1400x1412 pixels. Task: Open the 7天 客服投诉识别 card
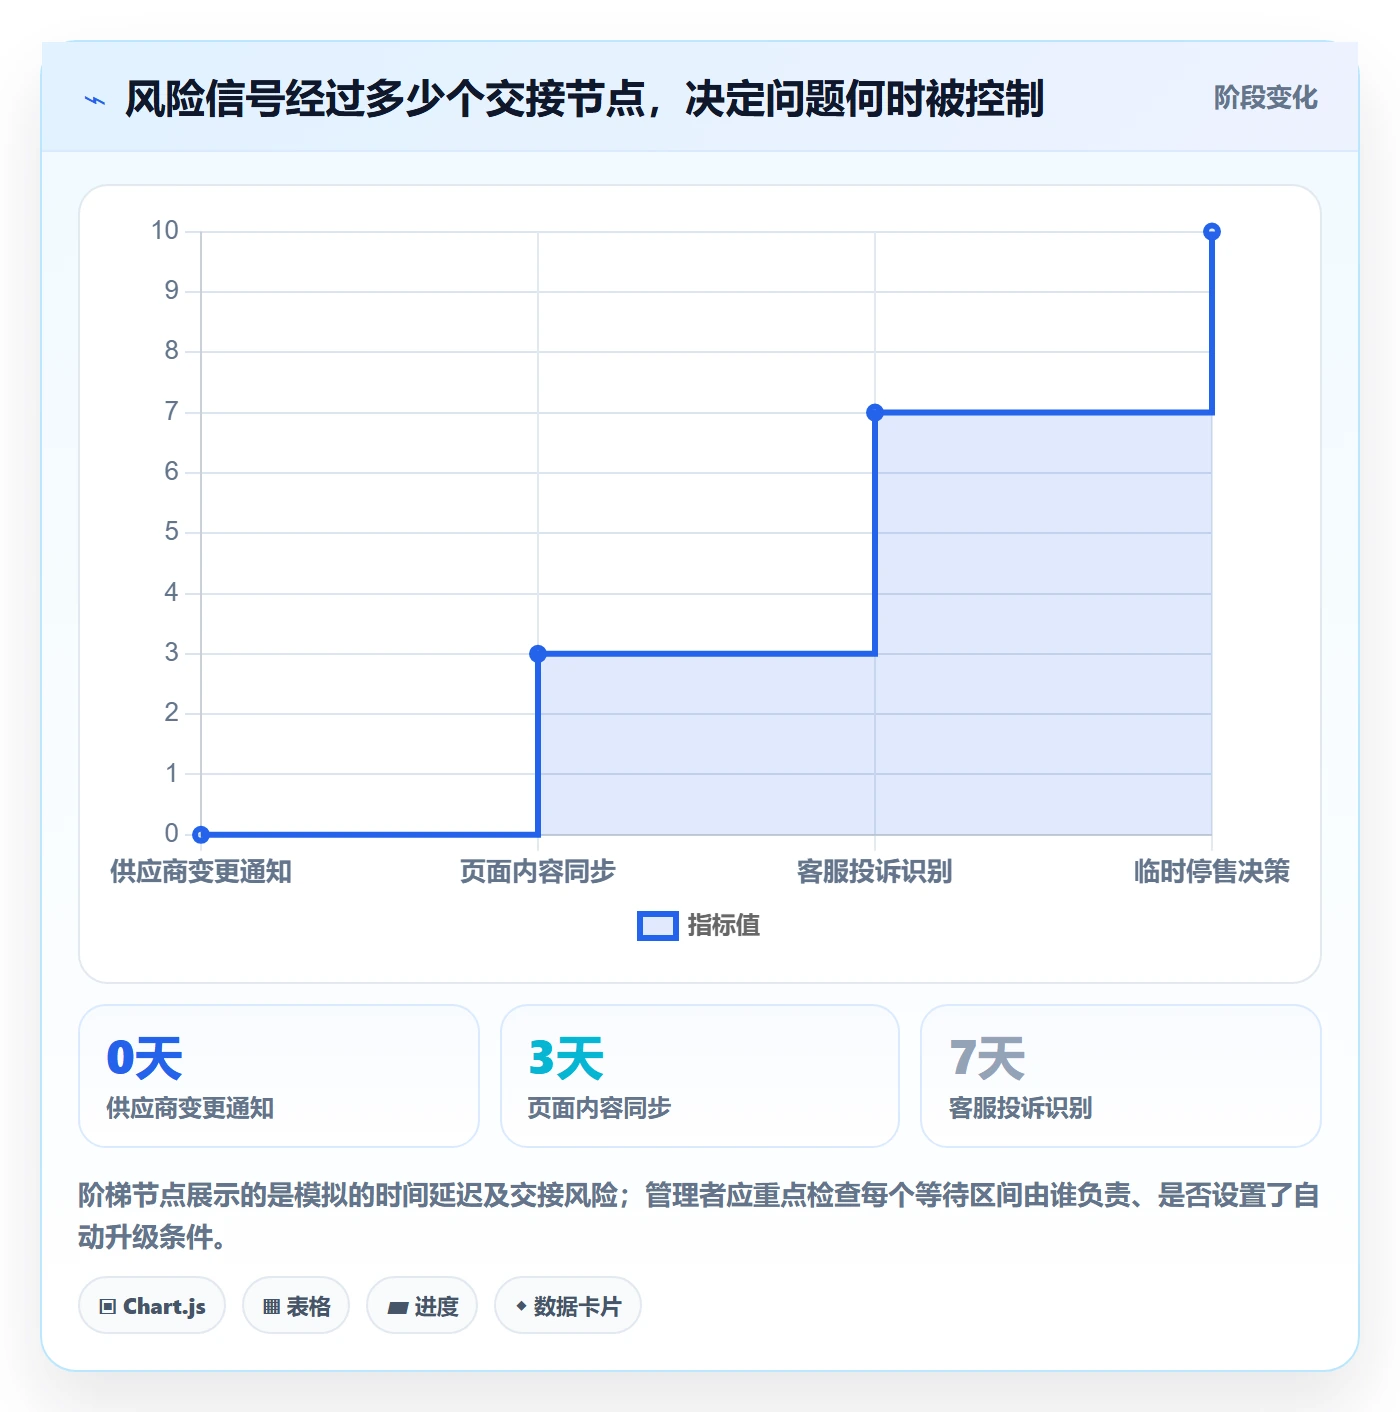pos(1121,1076)
